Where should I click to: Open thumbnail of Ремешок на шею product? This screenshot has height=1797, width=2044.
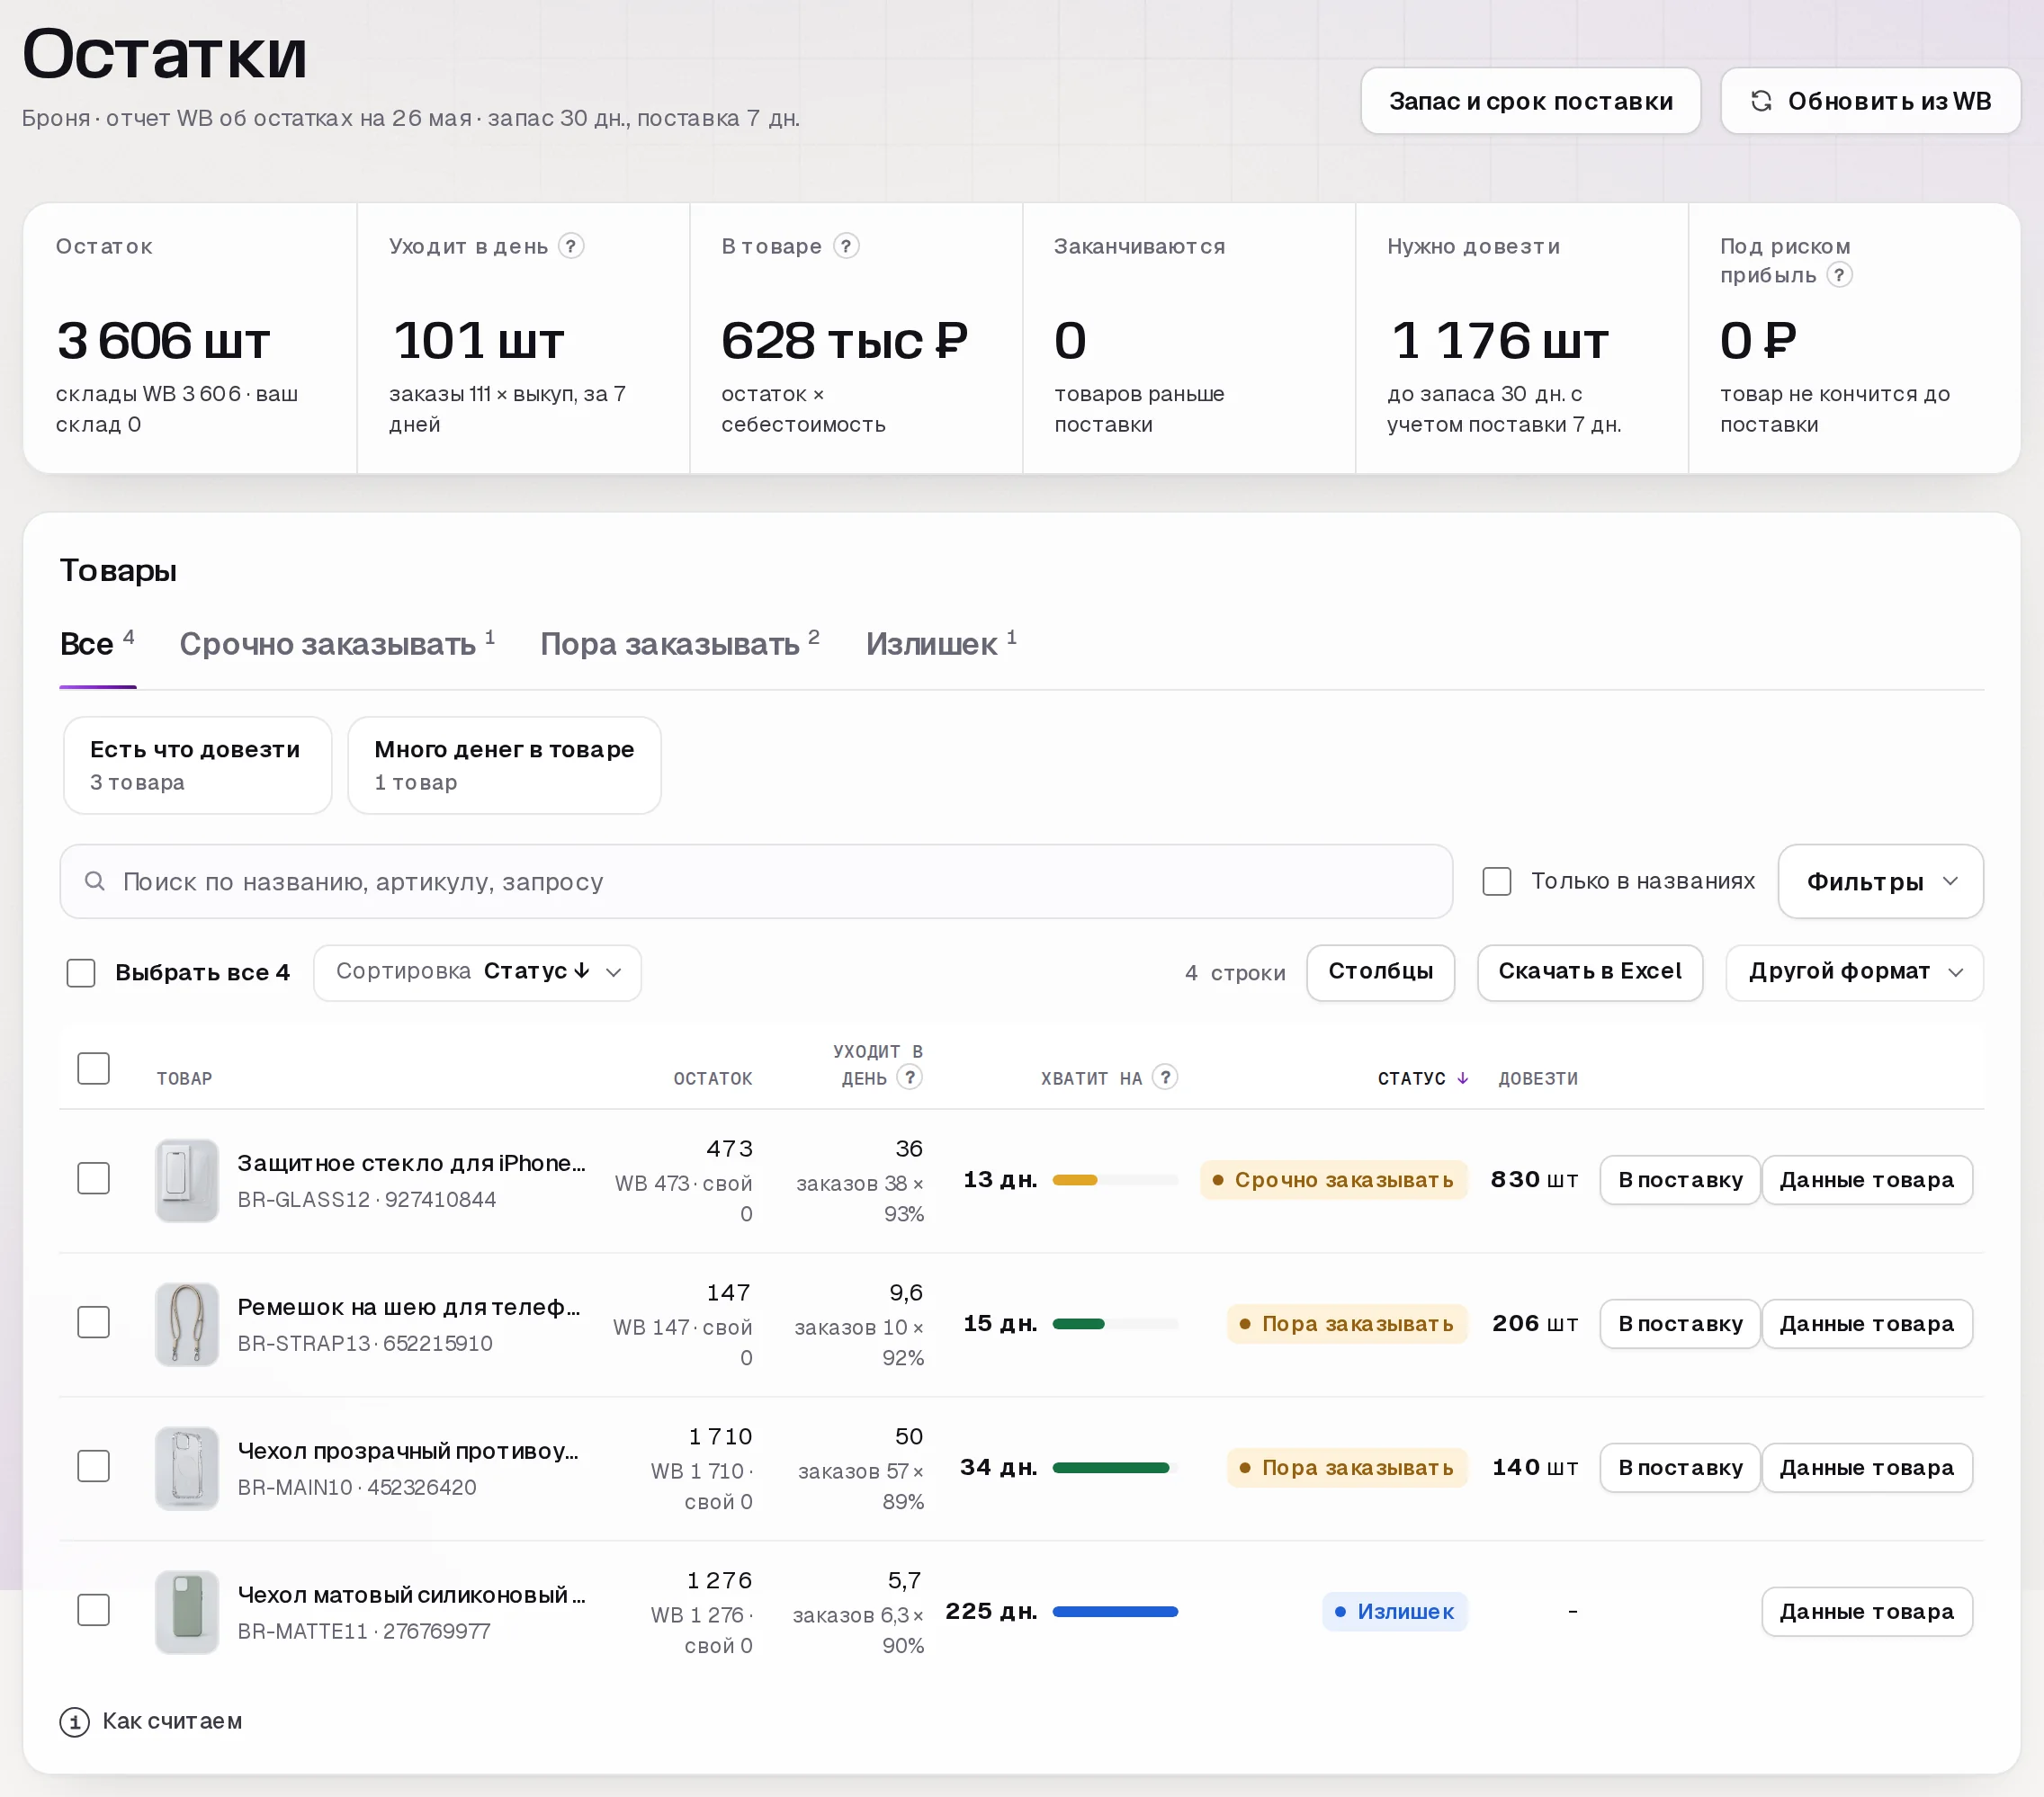[187, 1324]
